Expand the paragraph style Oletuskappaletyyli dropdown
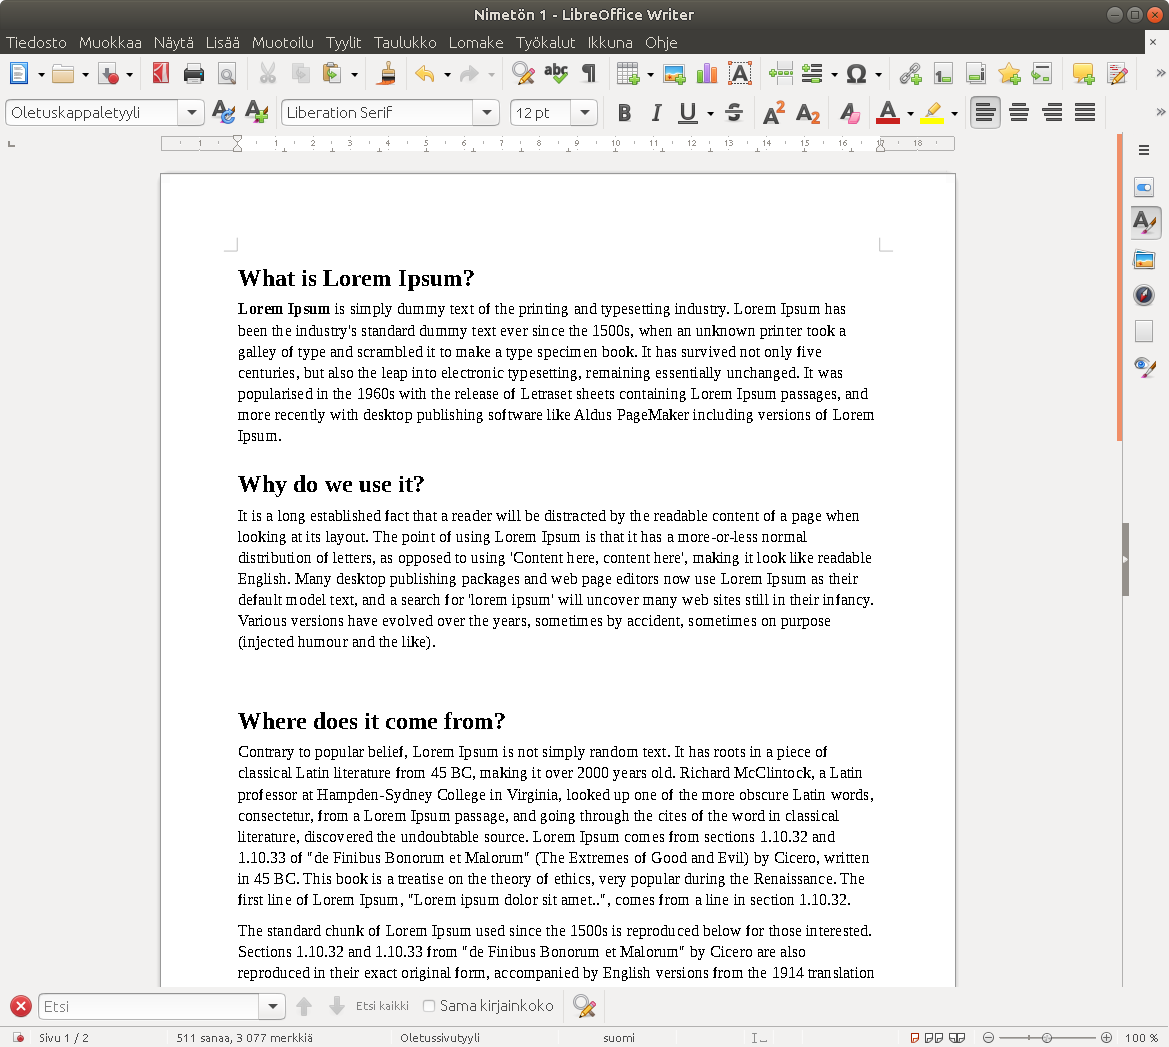 (191, 113)
